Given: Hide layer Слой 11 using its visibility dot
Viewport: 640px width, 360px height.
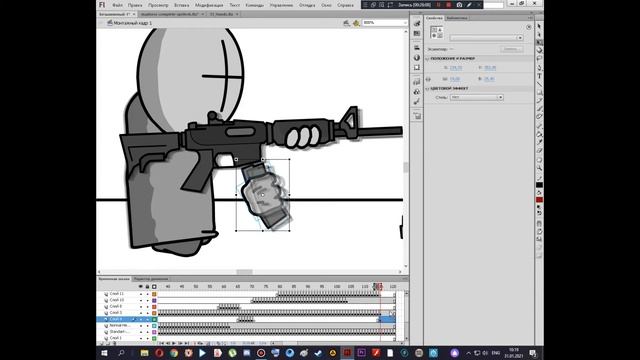Looking at the screenshot, I should [x=141, y=294].
